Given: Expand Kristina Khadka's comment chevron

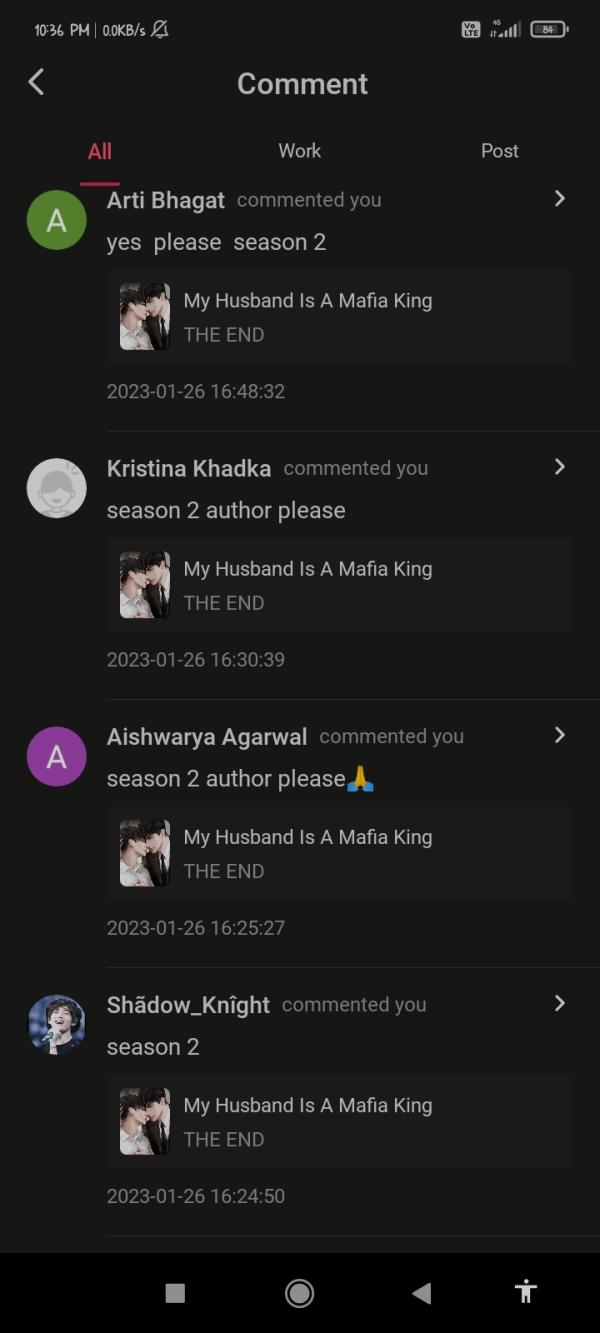Looking at the screenshot, I should pyautogui.click(x=560, y=466).
